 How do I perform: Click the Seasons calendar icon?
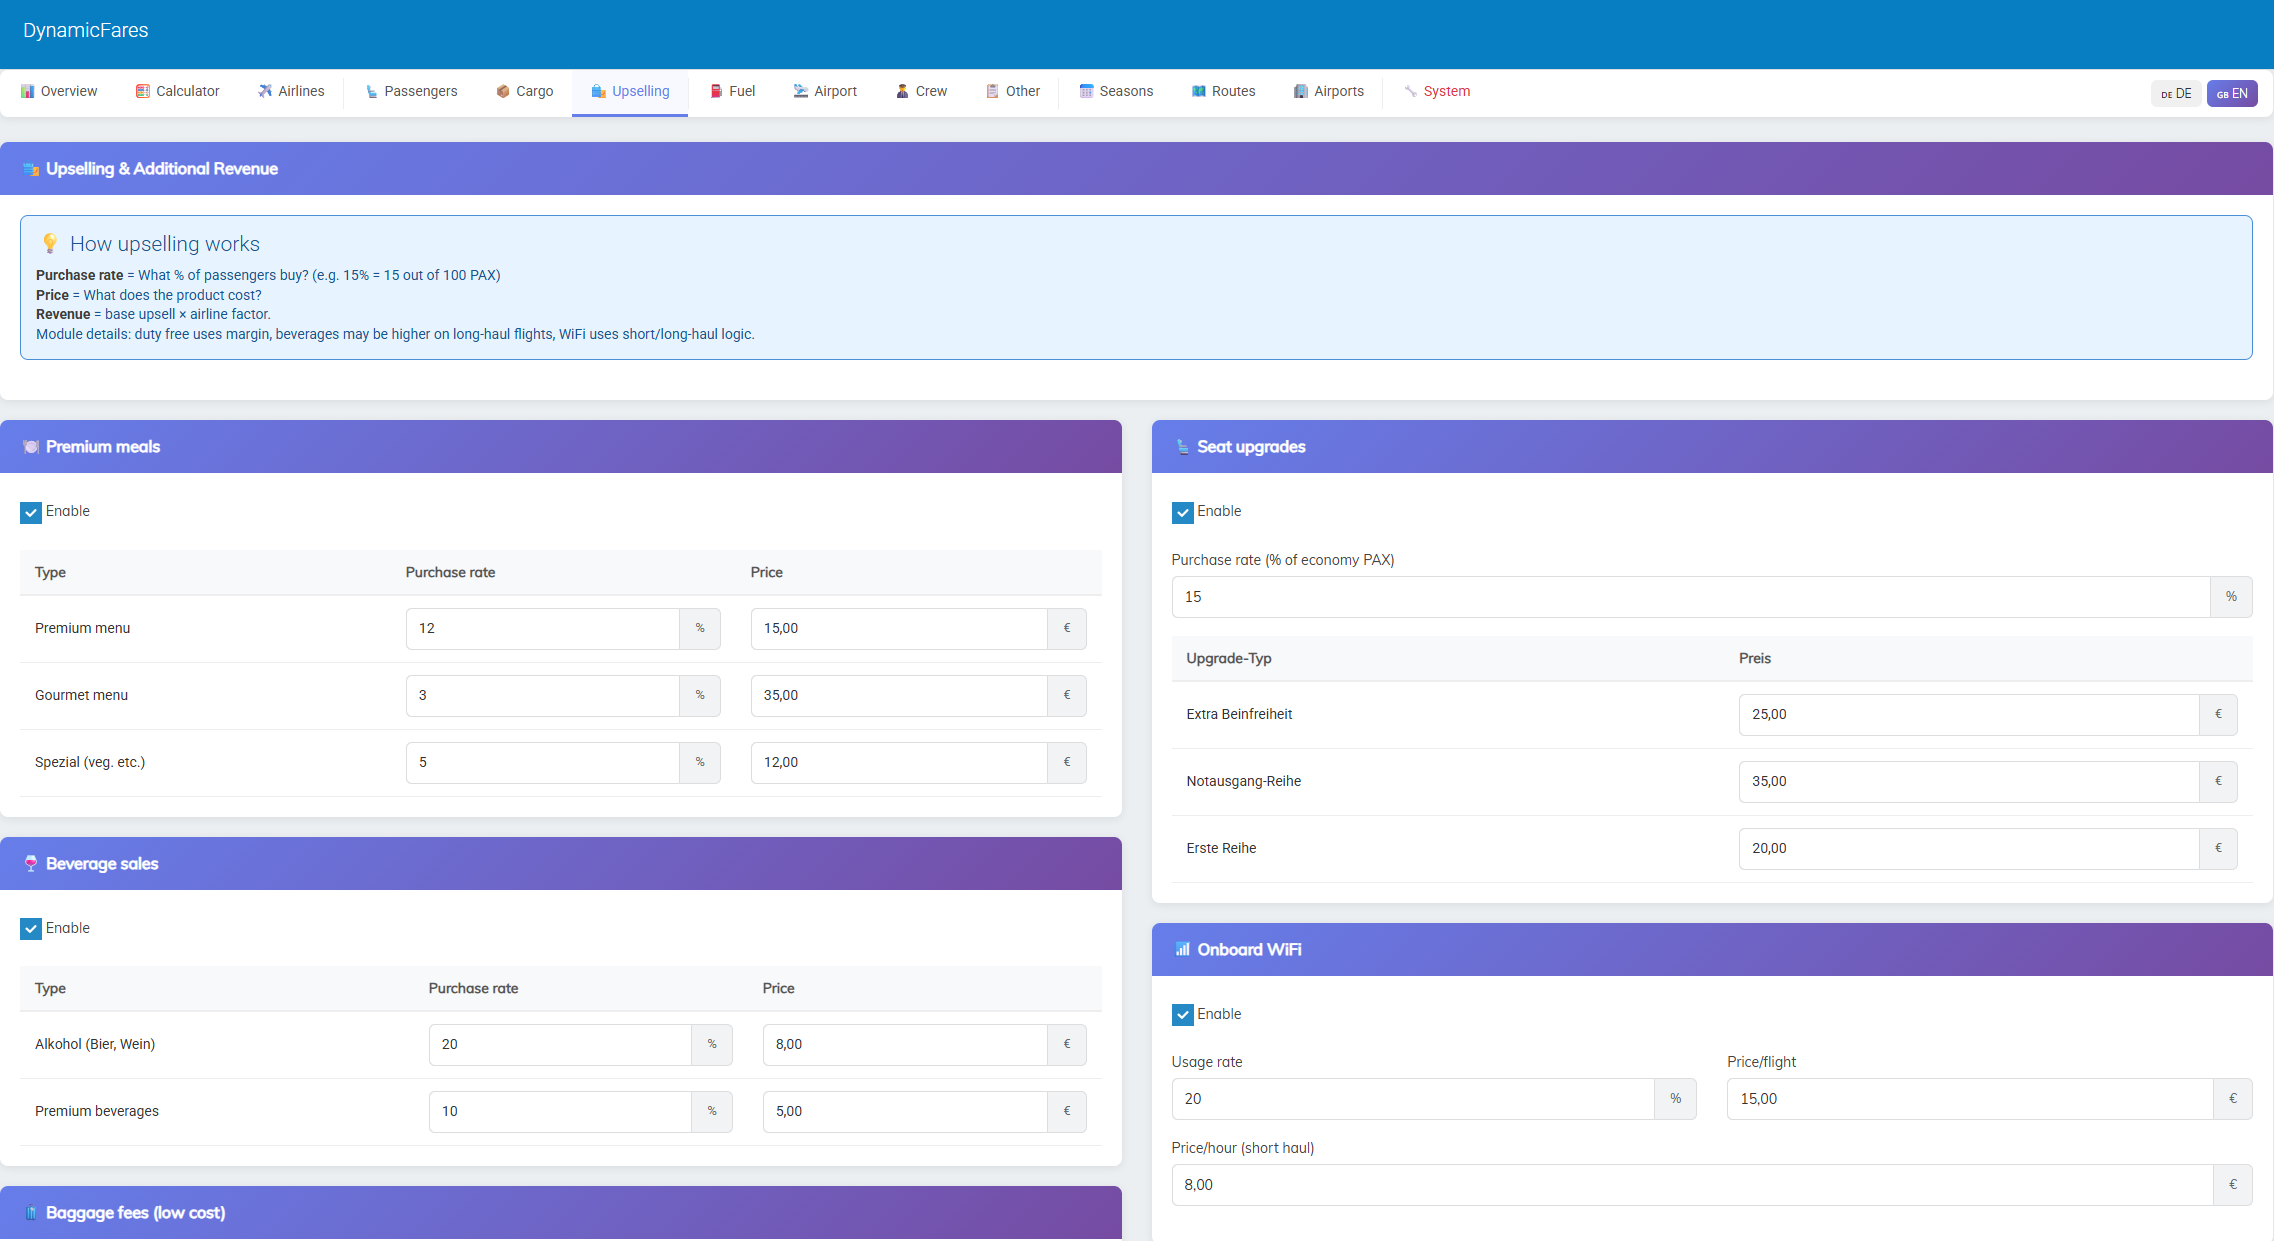(1086, 91)
